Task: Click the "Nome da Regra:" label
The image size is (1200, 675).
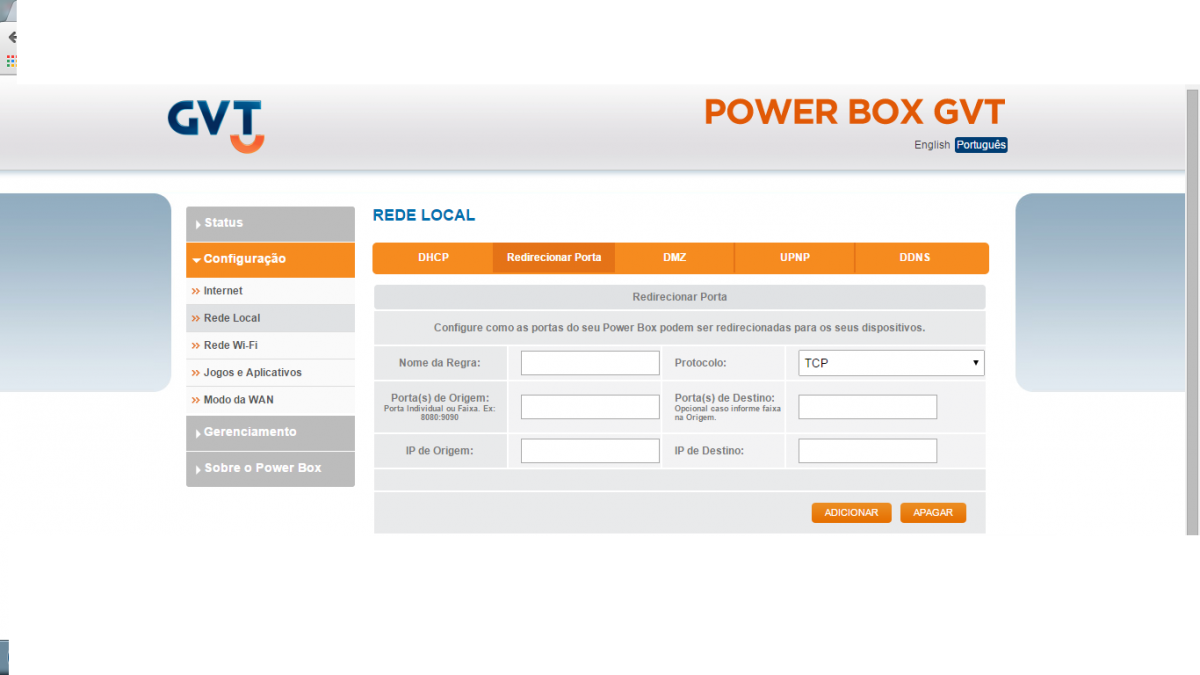Action: (x=440, y=363)
